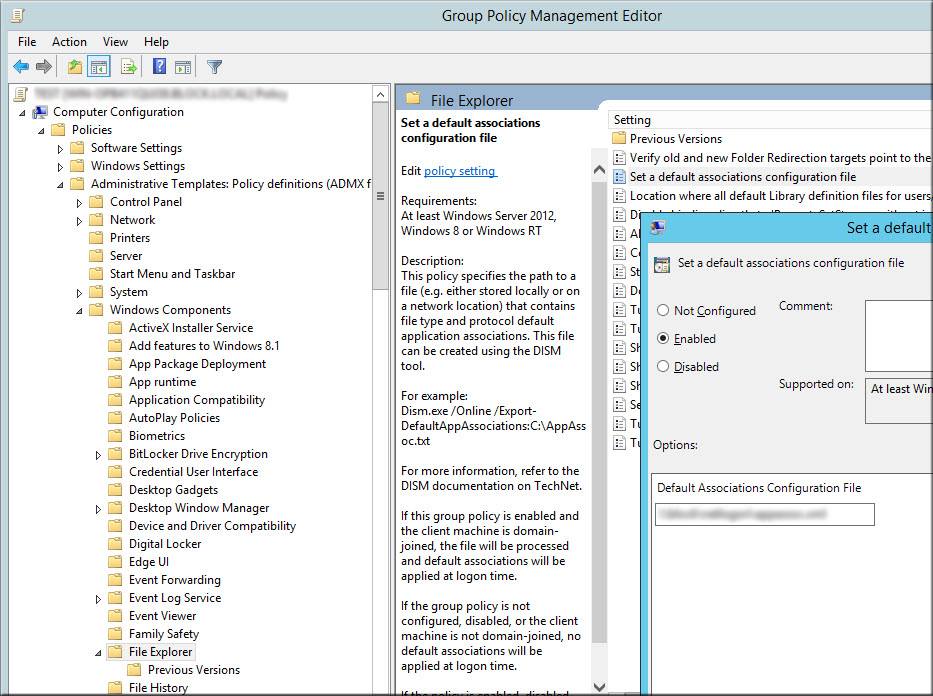This screenshot has width=933, height=696.
Task: Click the File Explorer header folder icon
Action: coord(413,98)
